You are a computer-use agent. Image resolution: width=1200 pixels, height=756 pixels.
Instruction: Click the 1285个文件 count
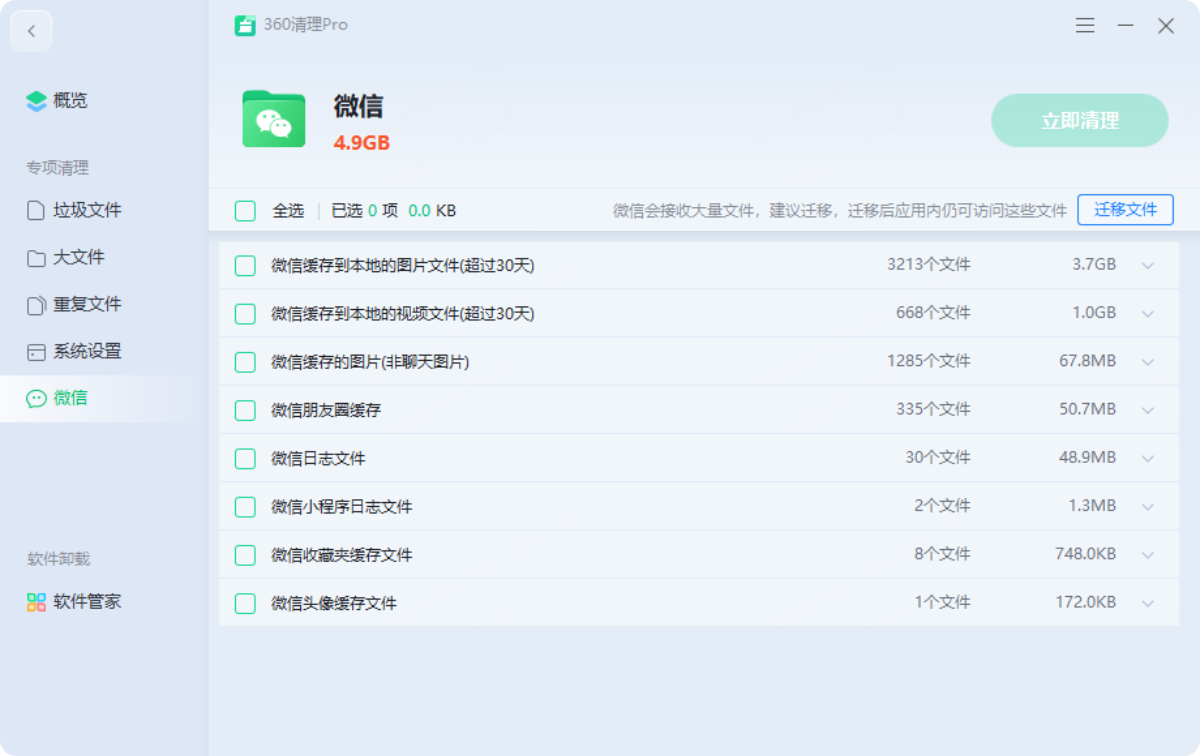tap(929, 361)
